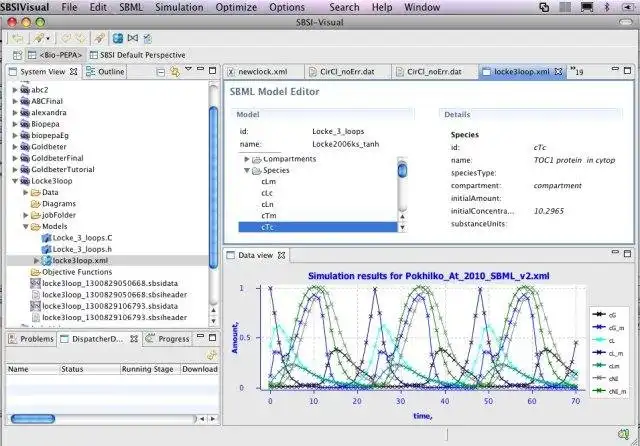Click the model tree scroll down arrow

[402, 228]
